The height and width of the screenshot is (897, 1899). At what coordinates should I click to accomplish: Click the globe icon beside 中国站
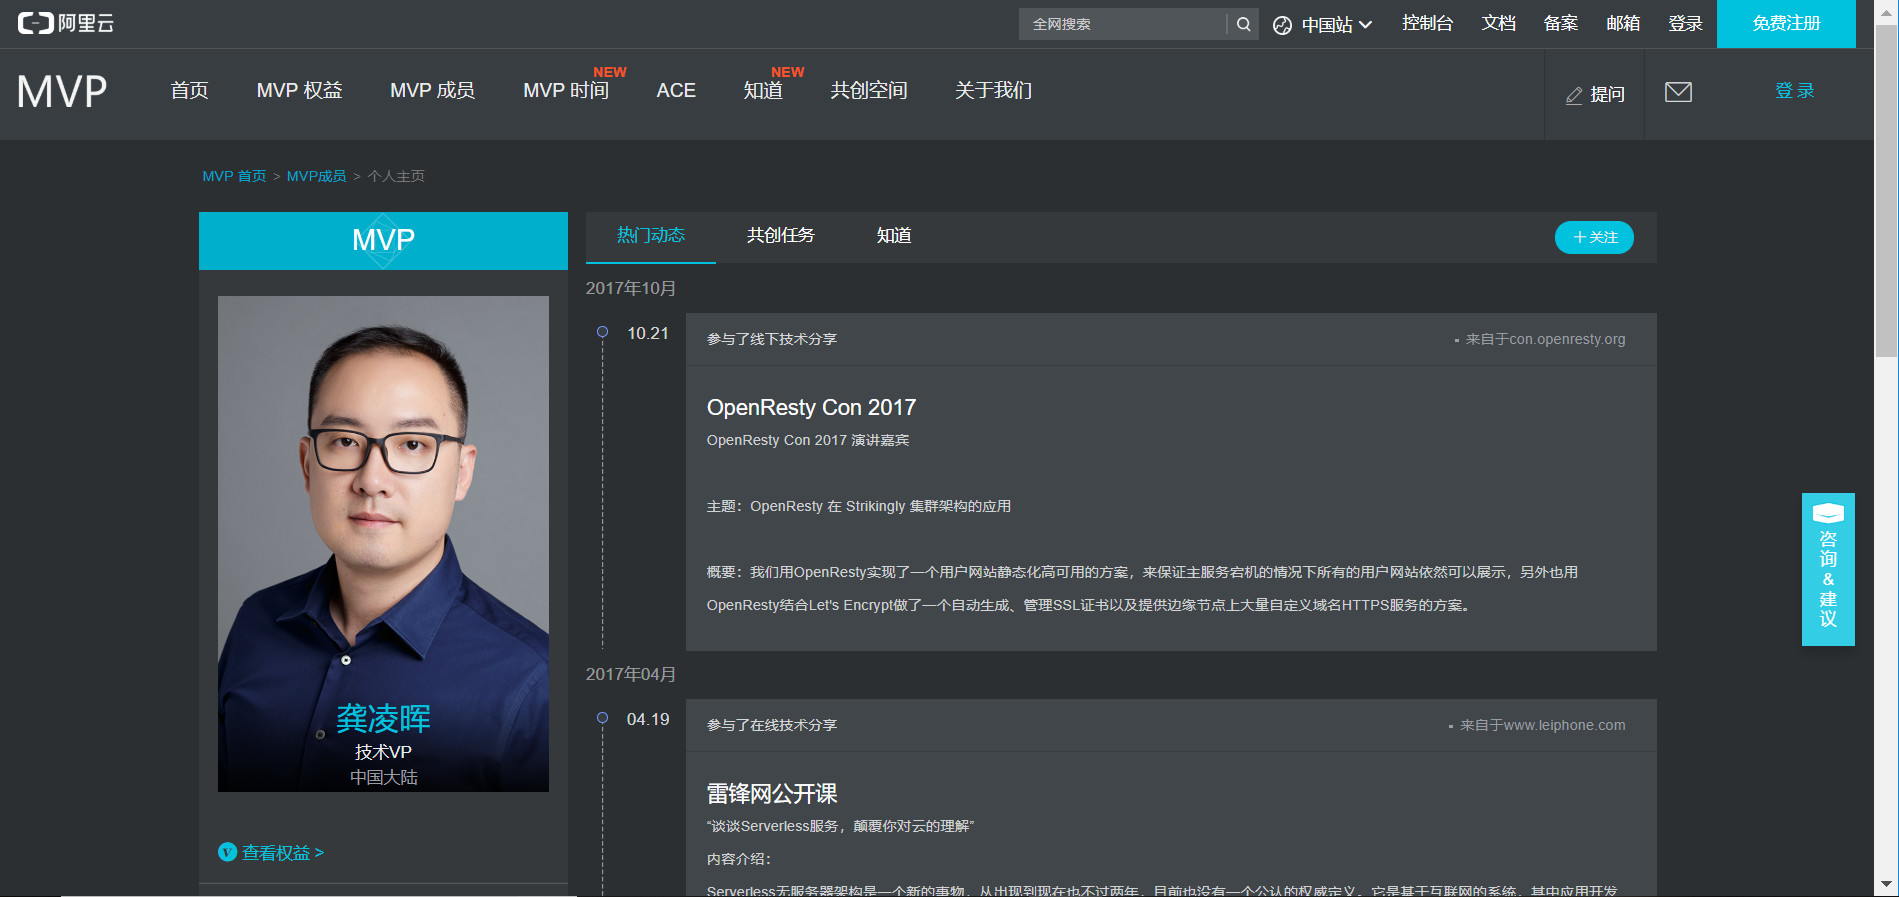click(x=1282, y=25)
